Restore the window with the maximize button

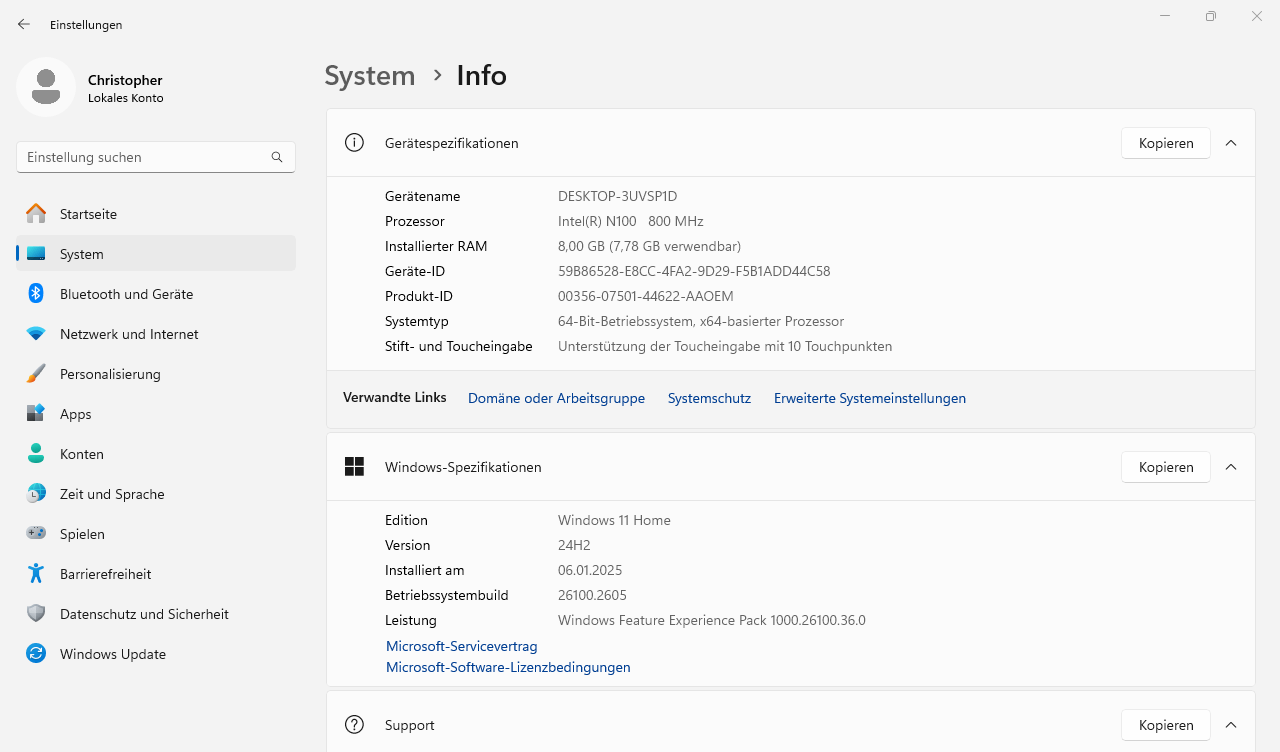1211,16
